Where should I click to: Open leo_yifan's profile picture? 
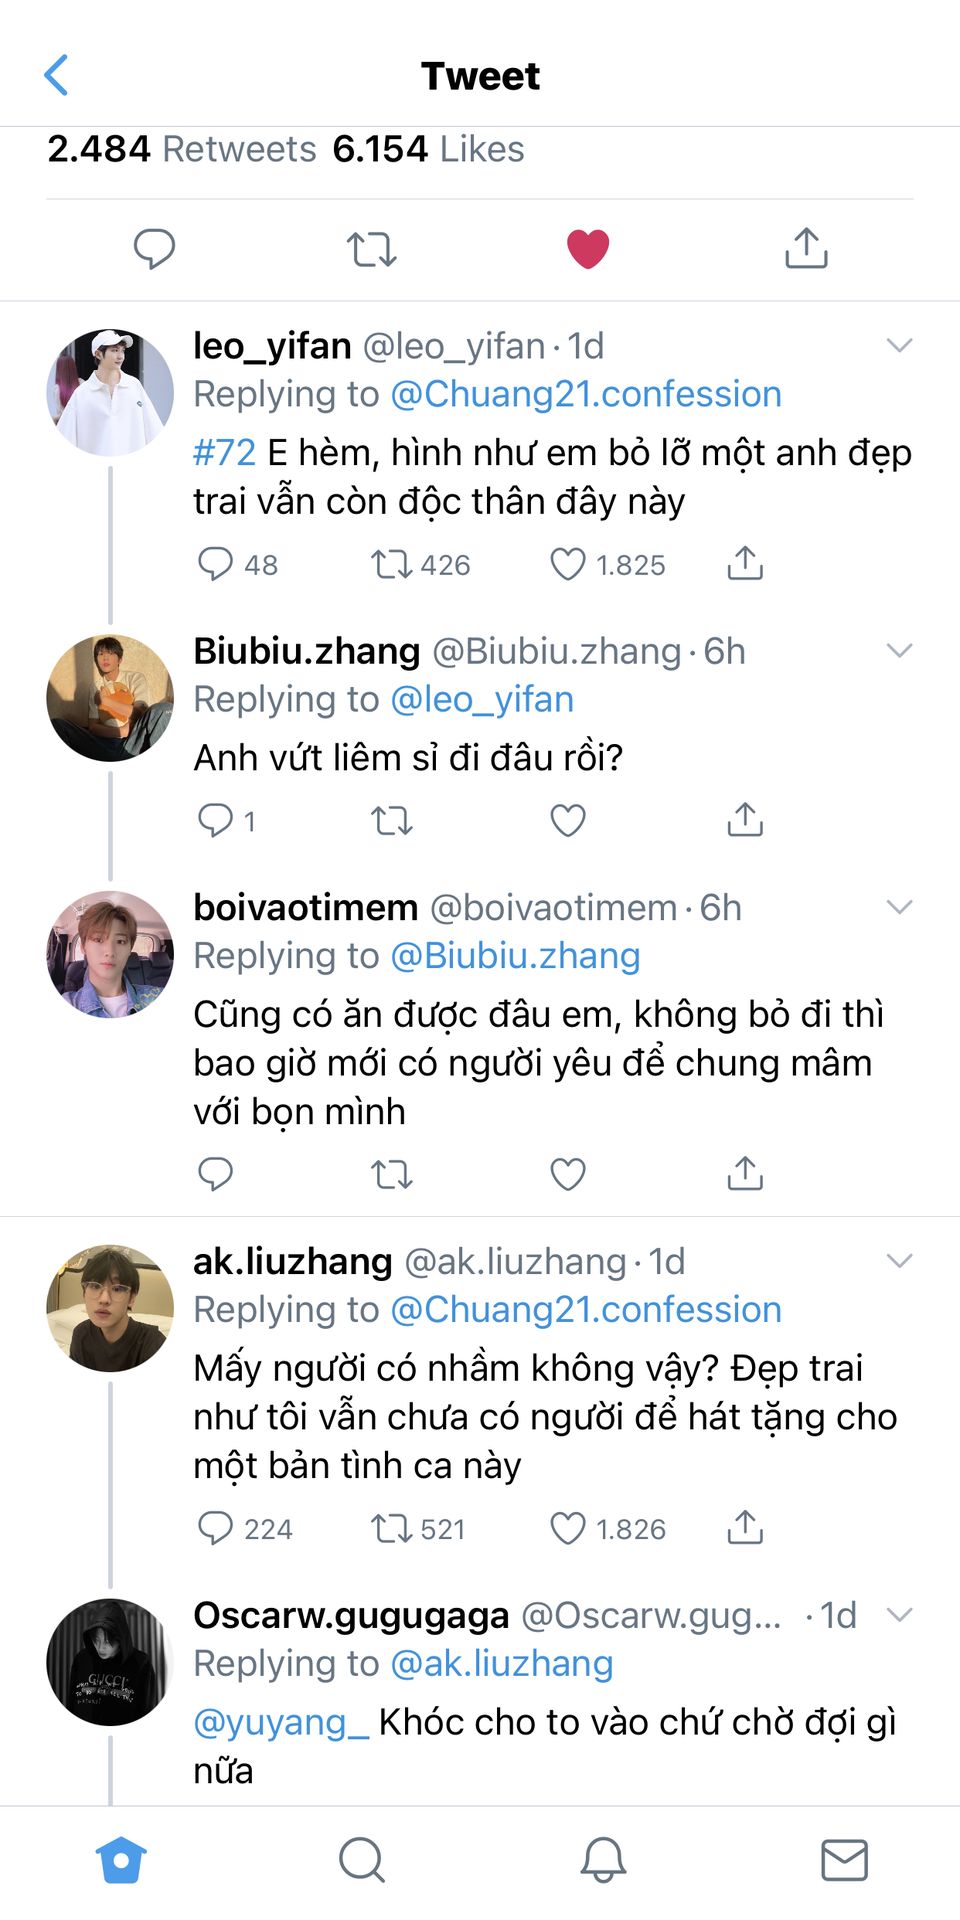point(110,392)
